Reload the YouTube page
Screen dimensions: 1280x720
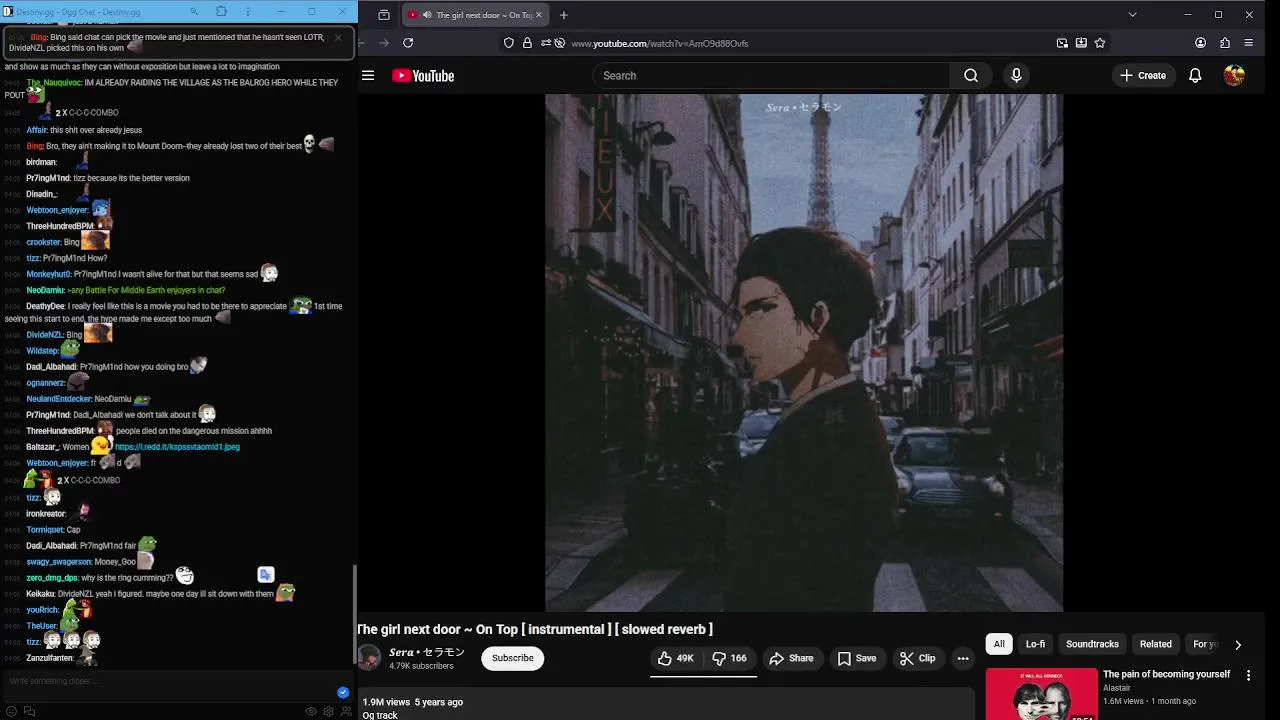(x=408, y=43)
